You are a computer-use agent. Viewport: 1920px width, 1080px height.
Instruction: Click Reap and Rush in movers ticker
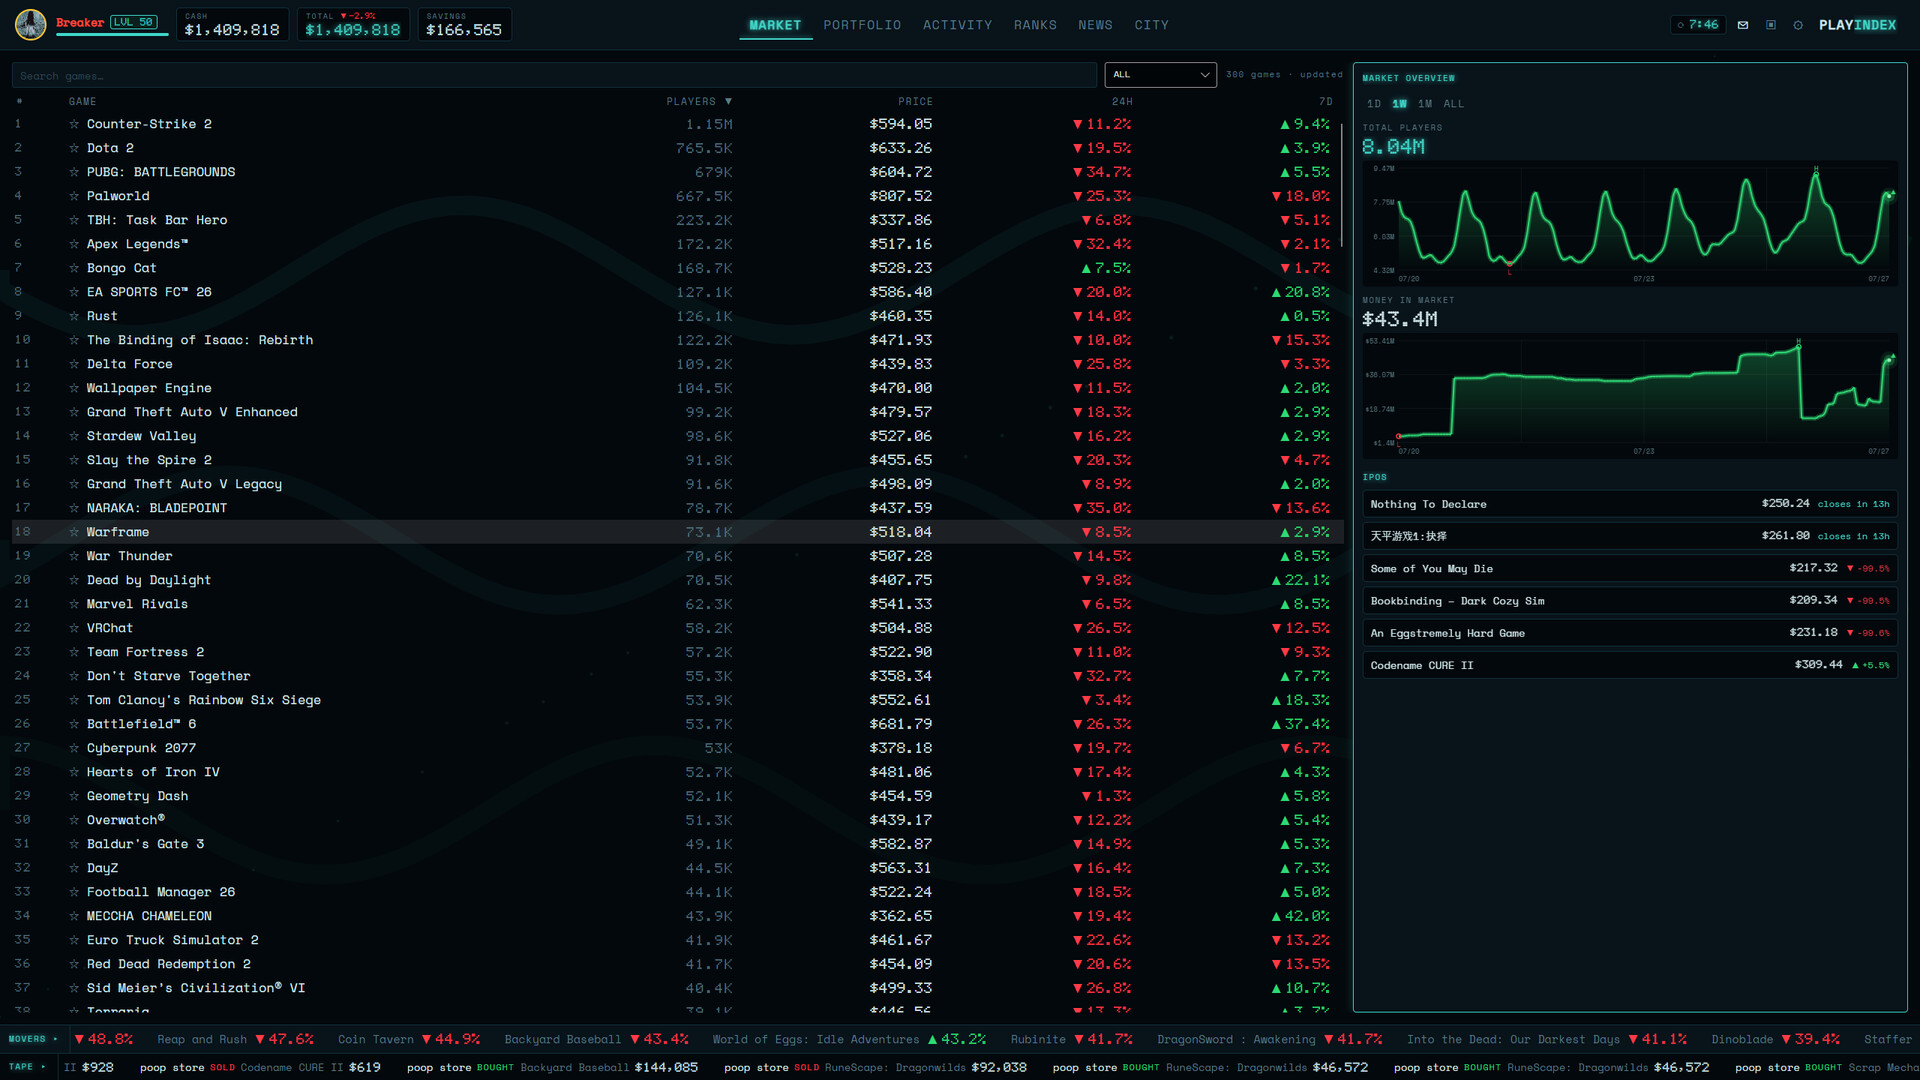click(x=201, y=1039)
